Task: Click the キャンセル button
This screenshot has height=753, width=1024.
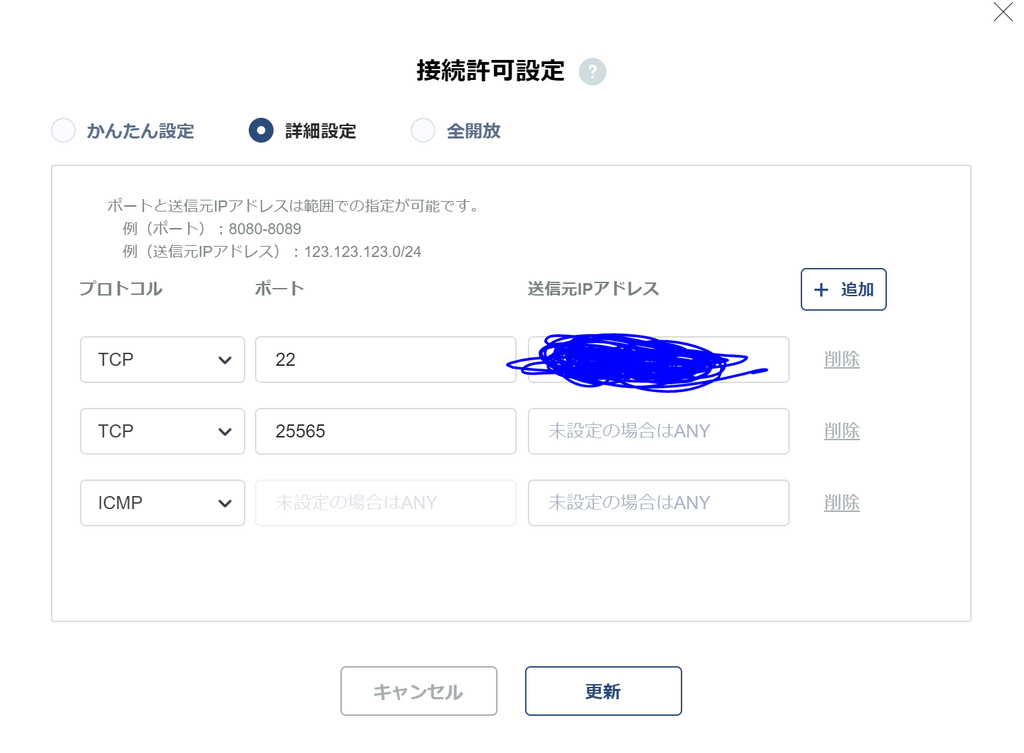Action: pos(419,691)
